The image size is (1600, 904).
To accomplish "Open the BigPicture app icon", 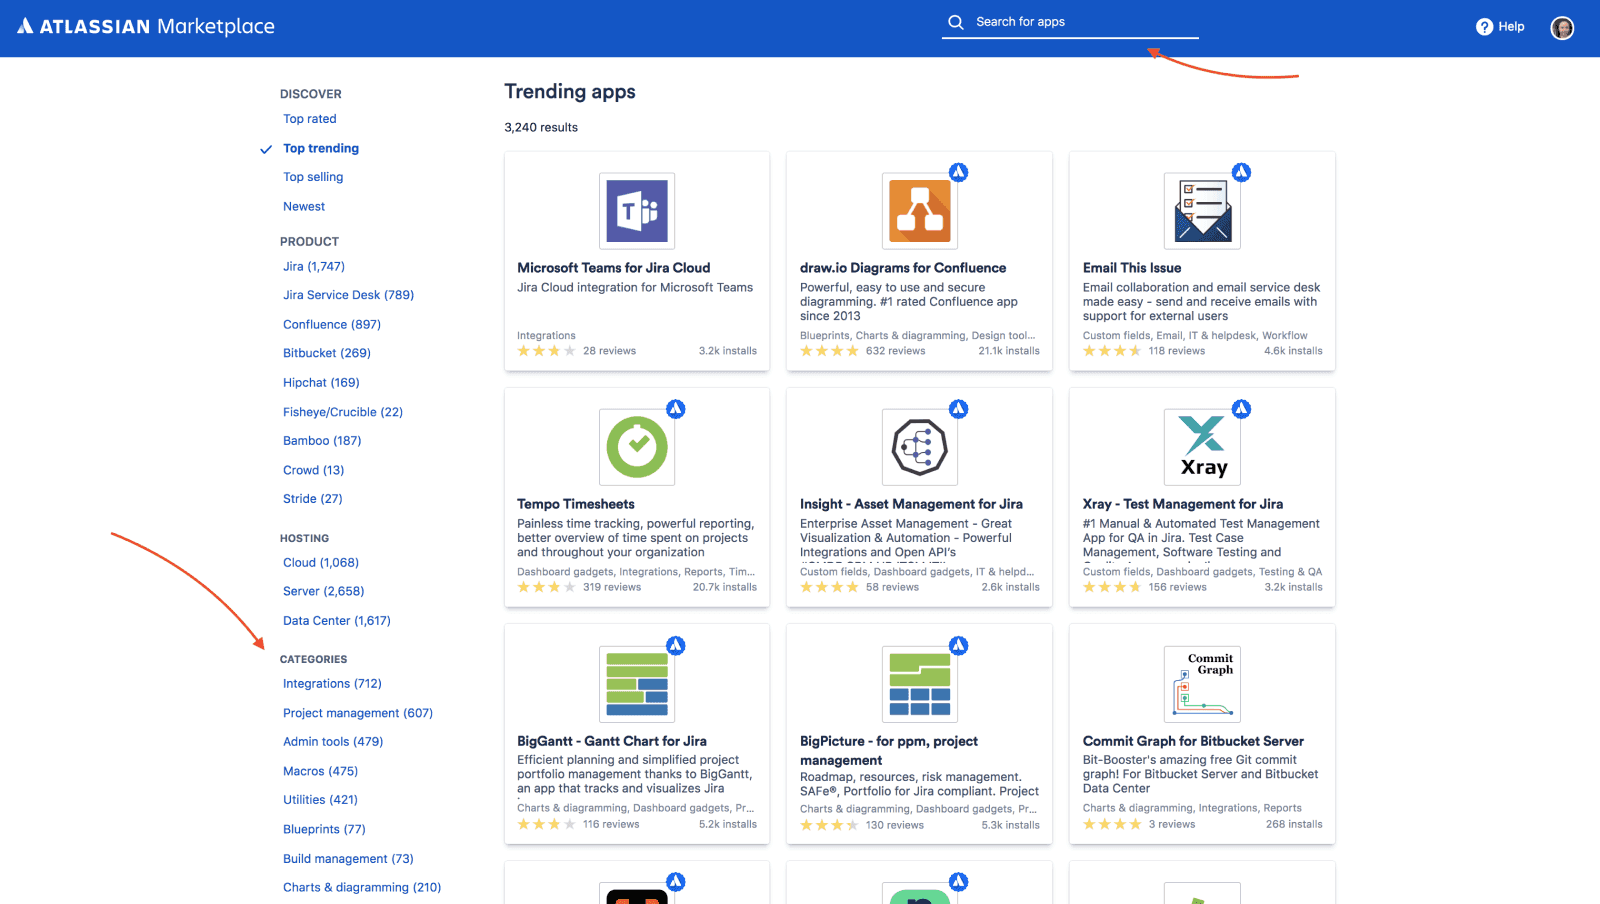I will coord(920,684).
